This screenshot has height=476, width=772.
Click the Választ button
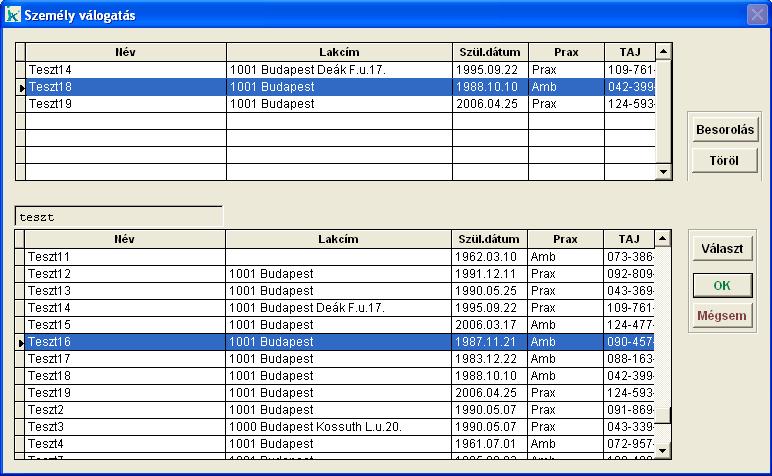pyautogui.click(x=722, y=250)
